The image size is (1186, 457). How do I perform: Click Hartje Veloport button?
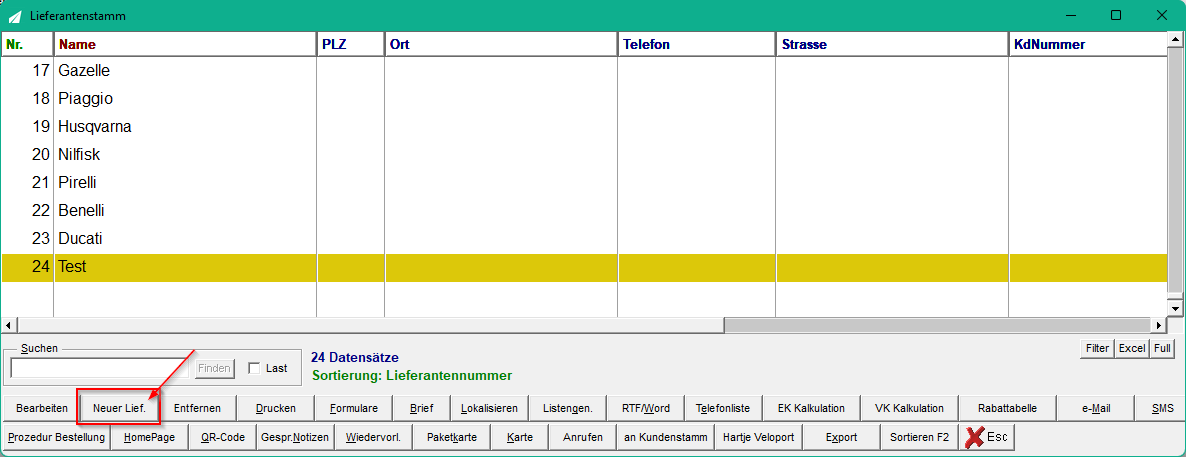pos(759,437)
